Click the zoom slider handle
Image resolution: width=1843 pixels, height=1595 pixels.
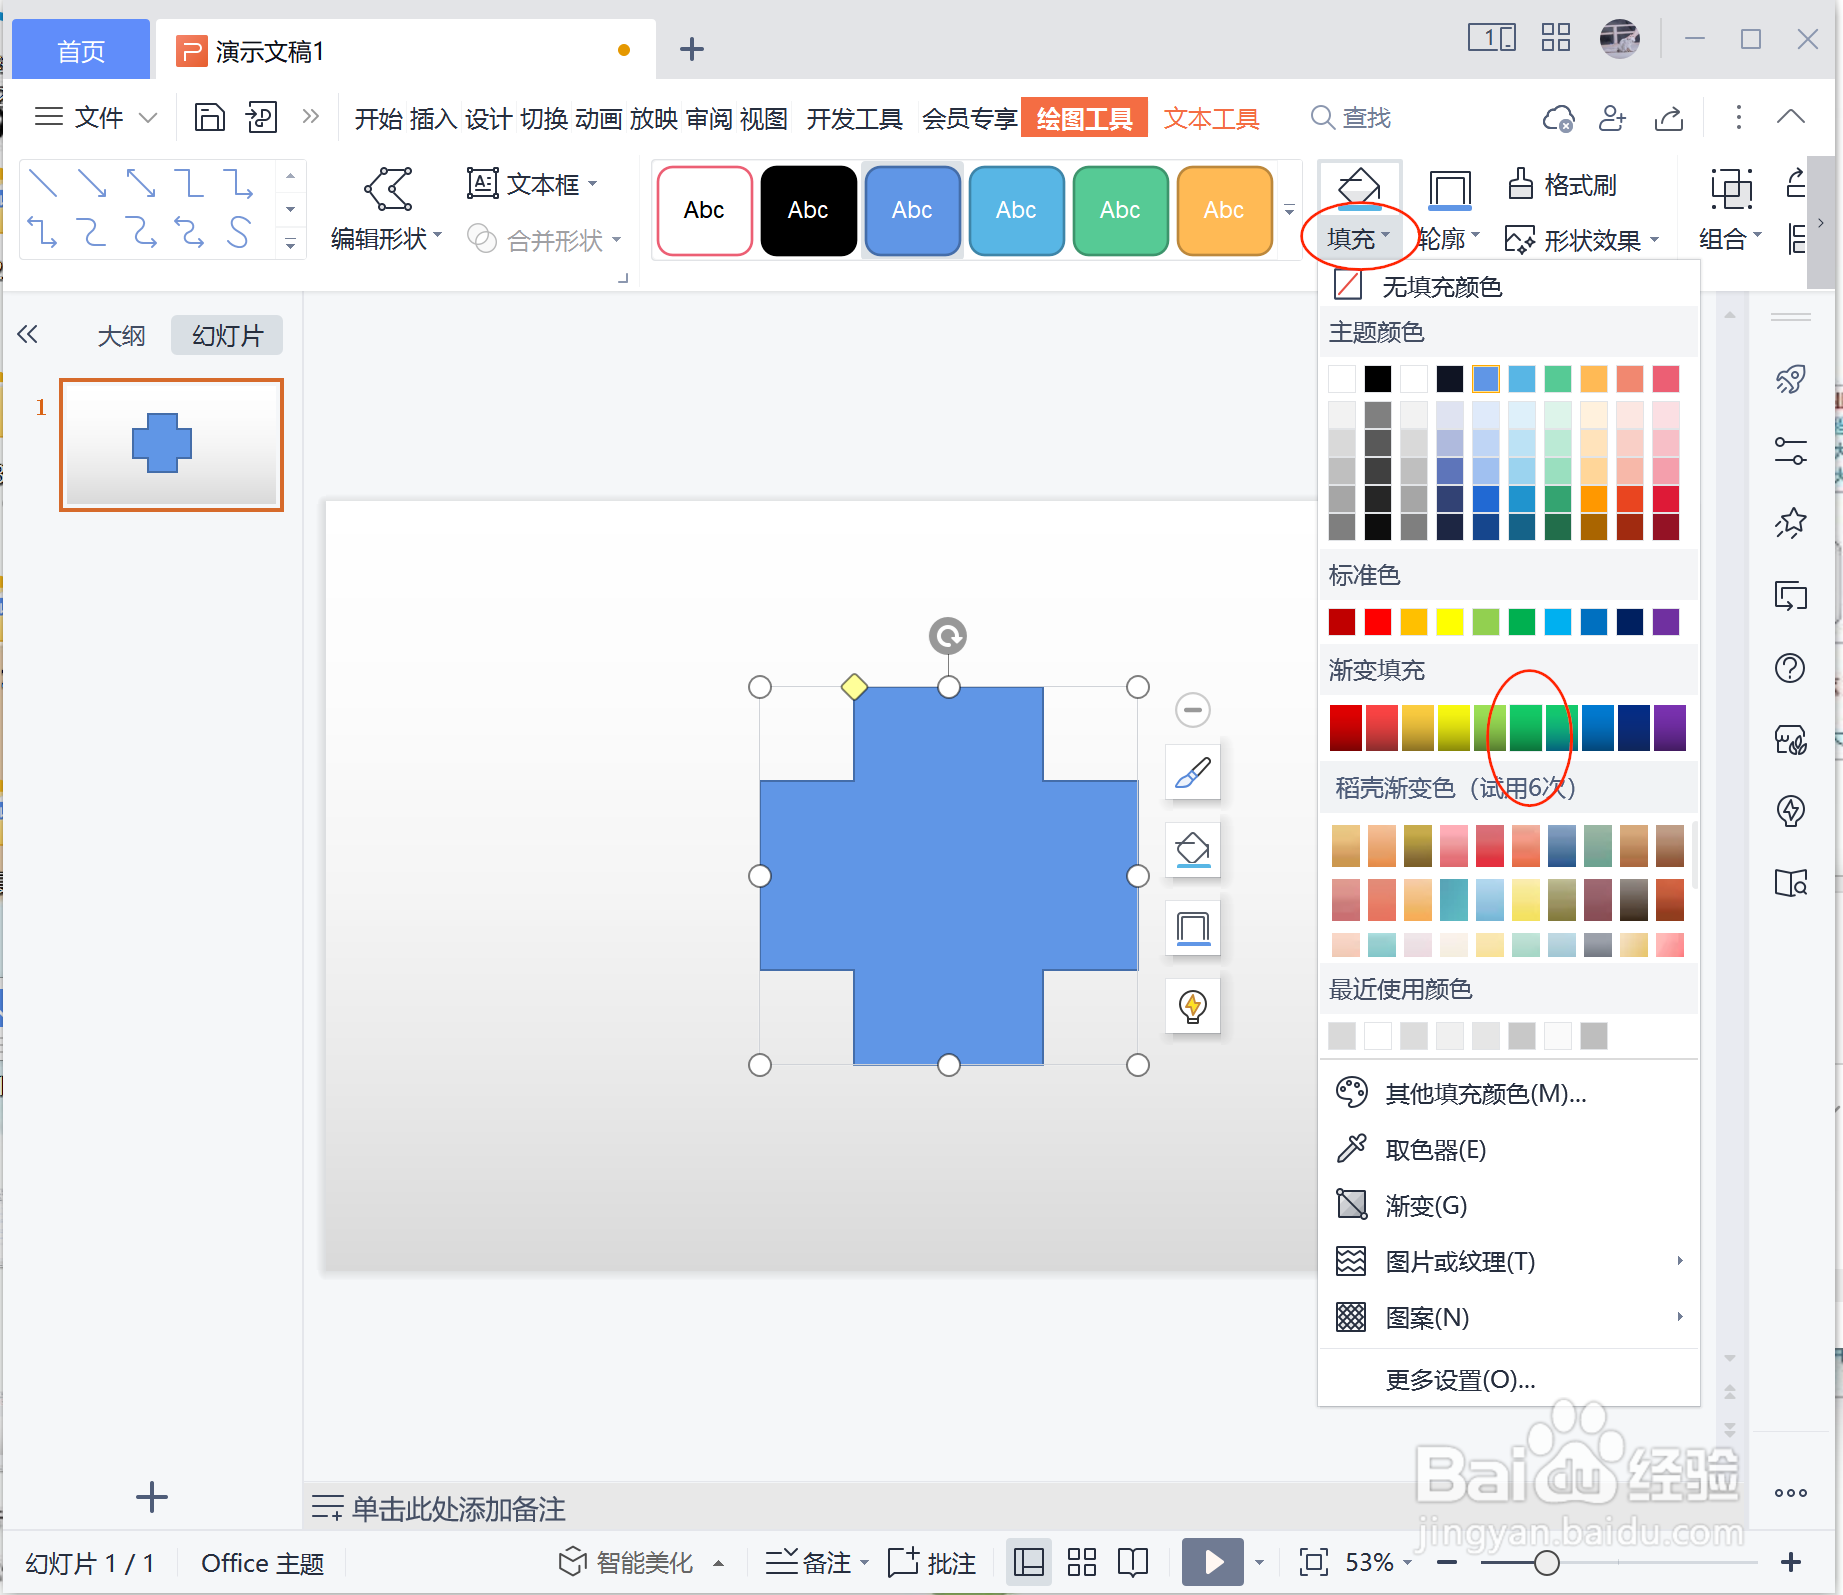point(1546,1562)
